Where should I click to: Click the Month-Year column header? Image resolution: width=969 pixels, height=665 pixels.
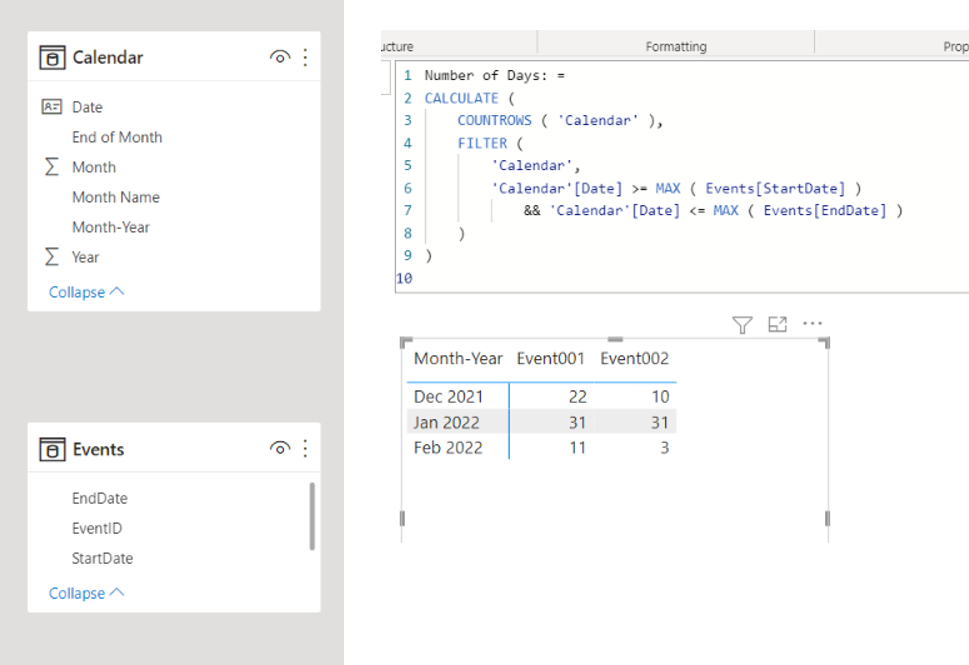click(x=458, y=358)
